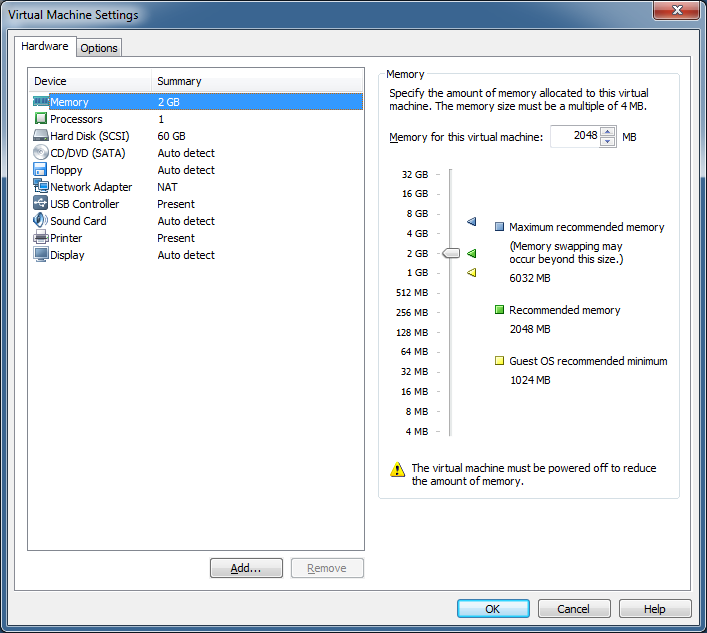Click the memory size input field

pos(574,137)
